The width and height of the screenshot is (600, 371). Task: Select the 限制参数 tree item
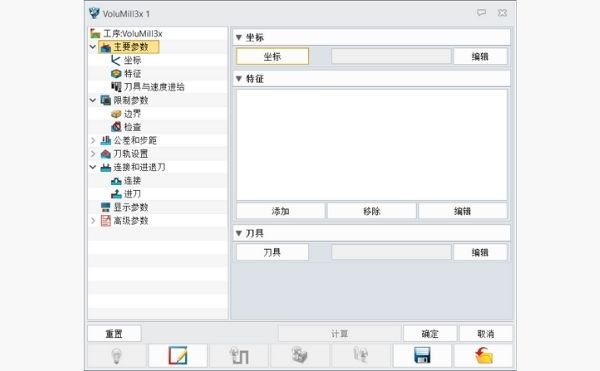point(124,100)
